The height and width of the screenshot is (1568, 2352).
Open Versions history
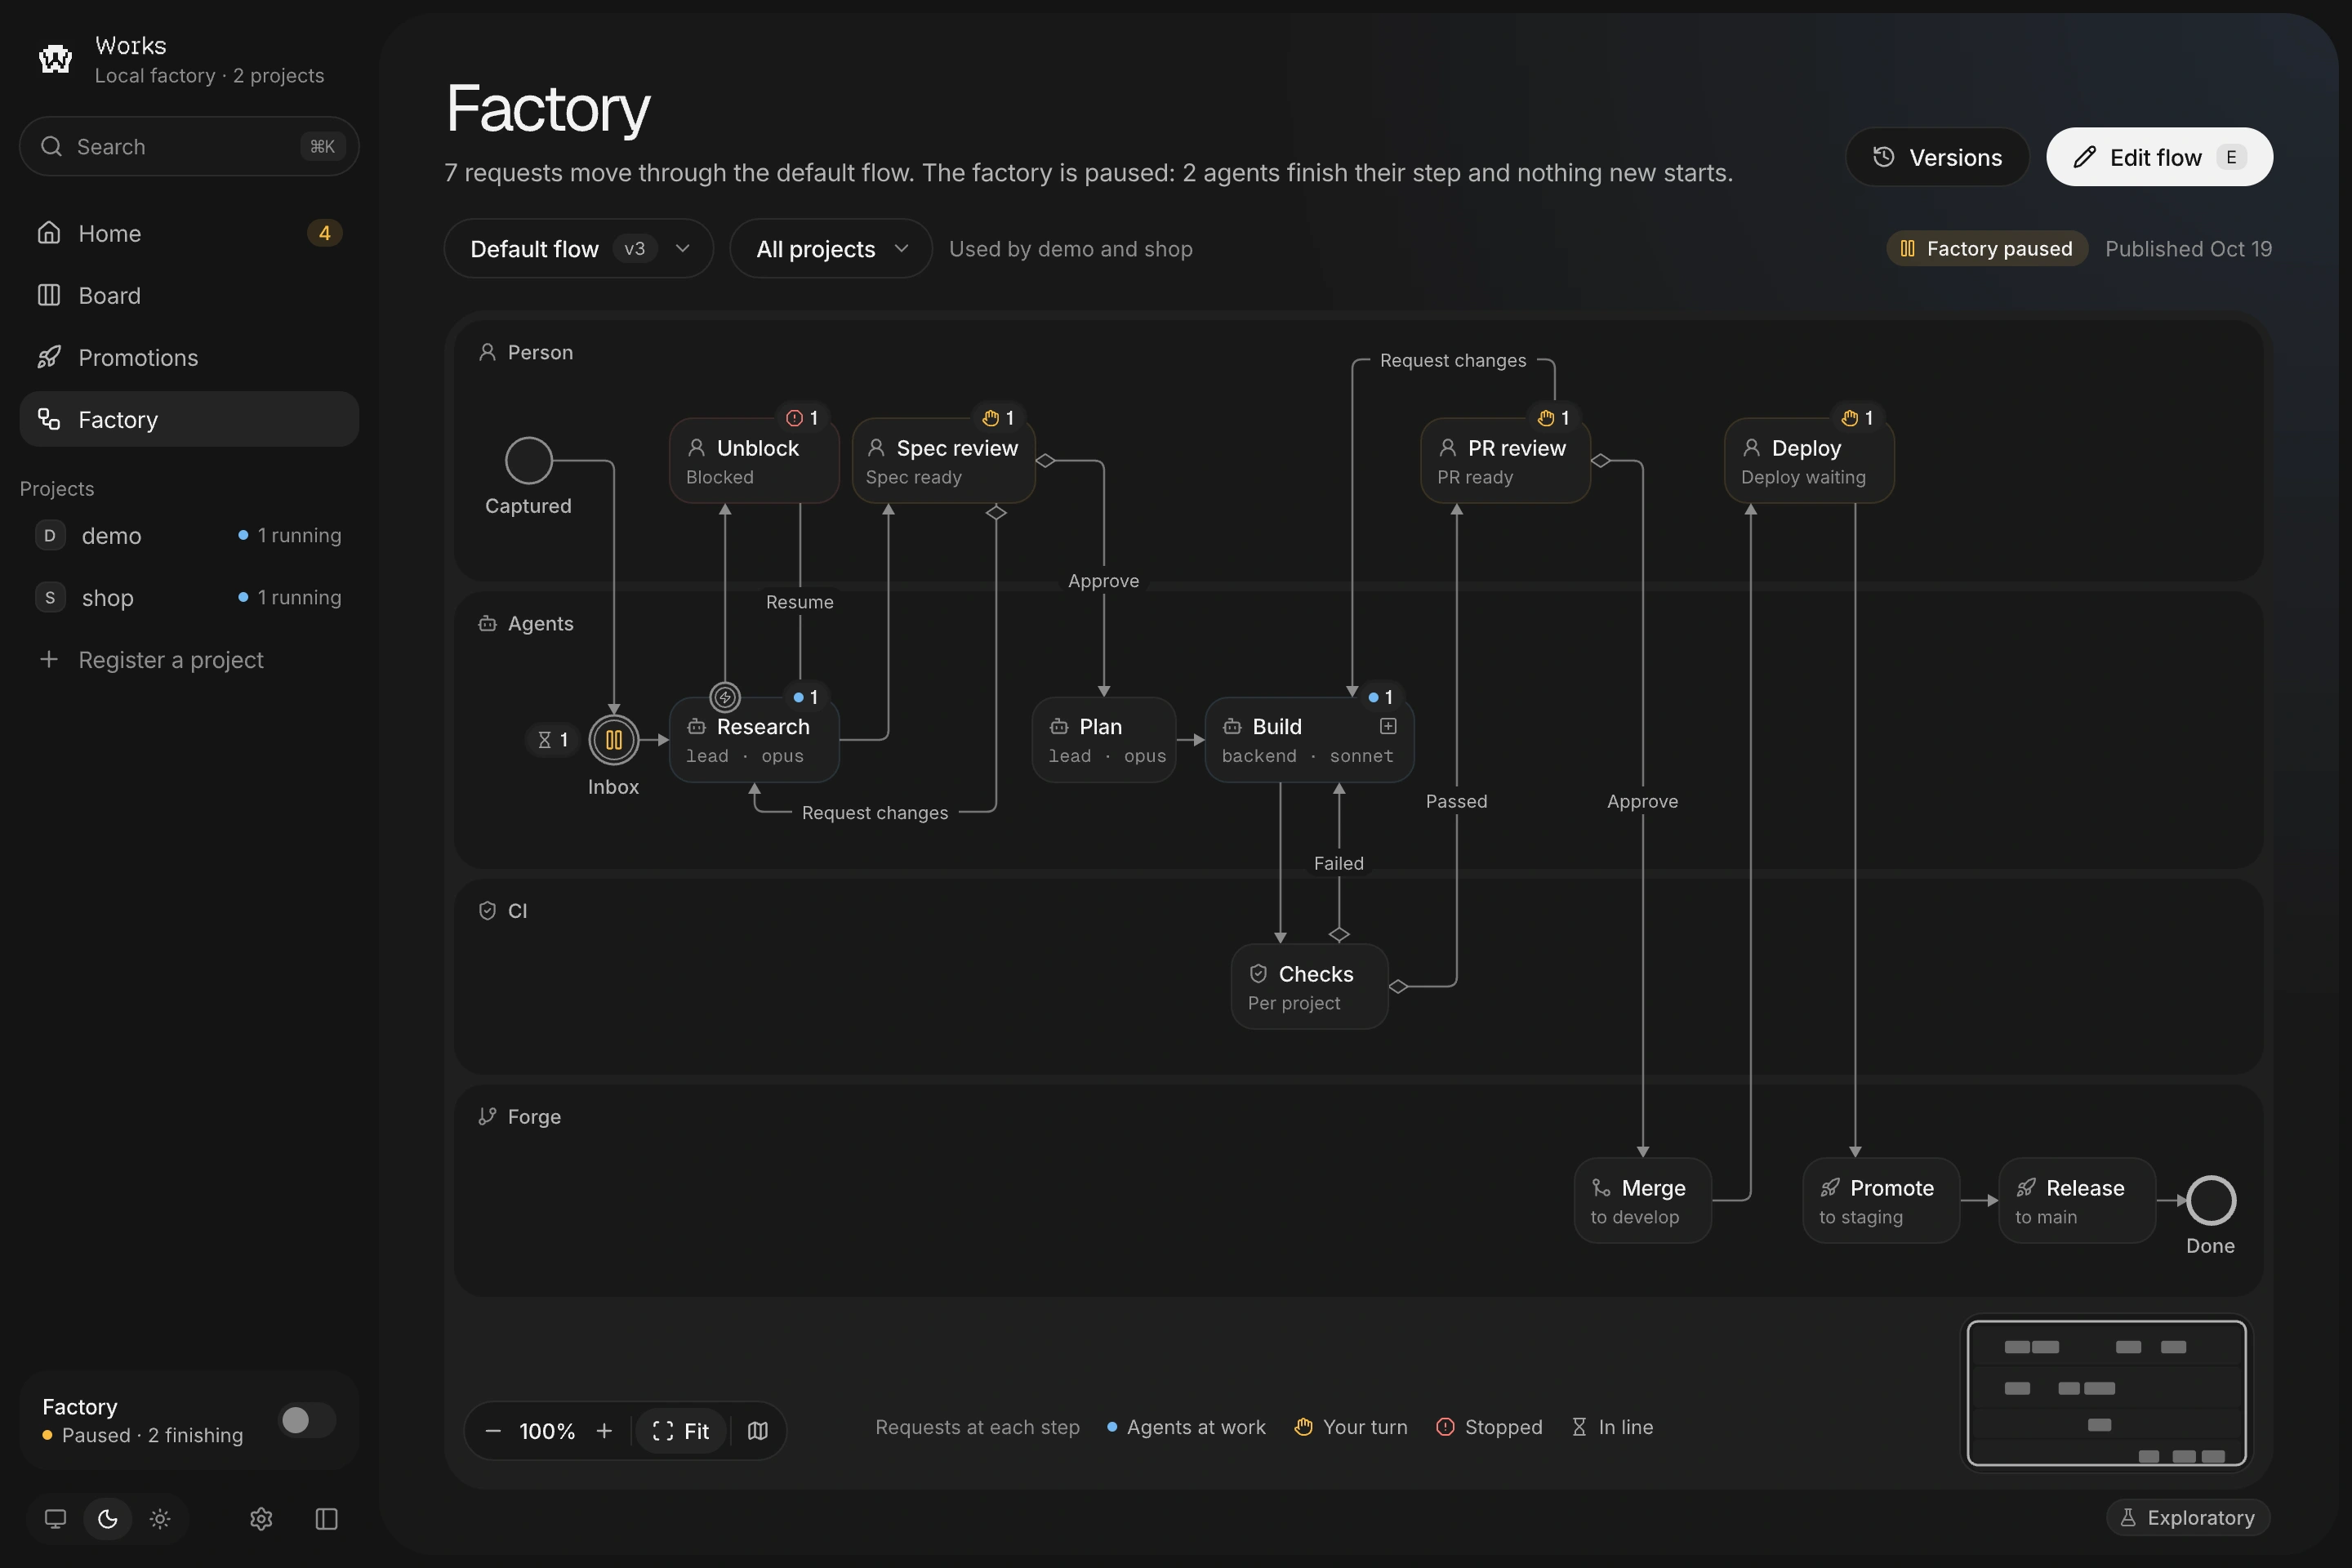click(1937, 157)
